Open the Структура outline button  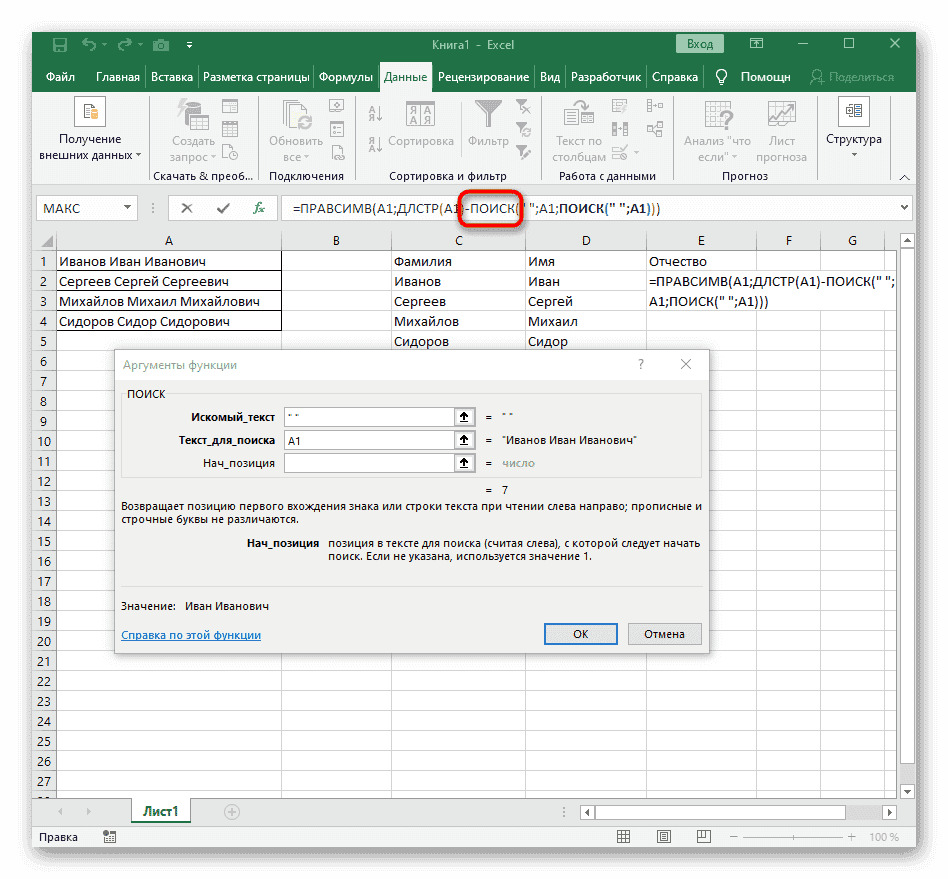853,128
